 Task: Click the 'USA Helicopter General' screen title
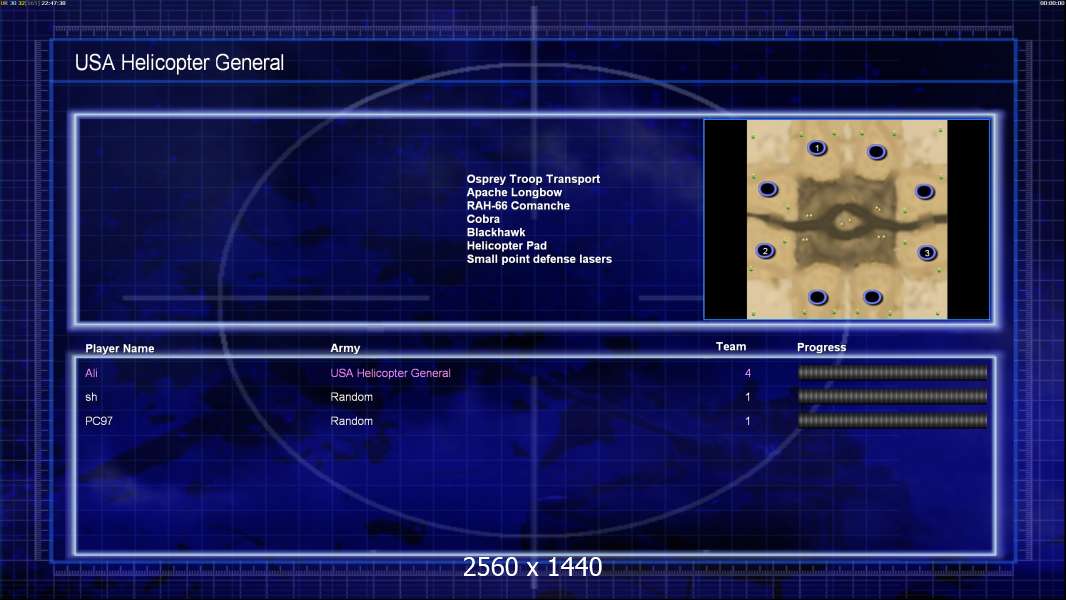[179, 63]
